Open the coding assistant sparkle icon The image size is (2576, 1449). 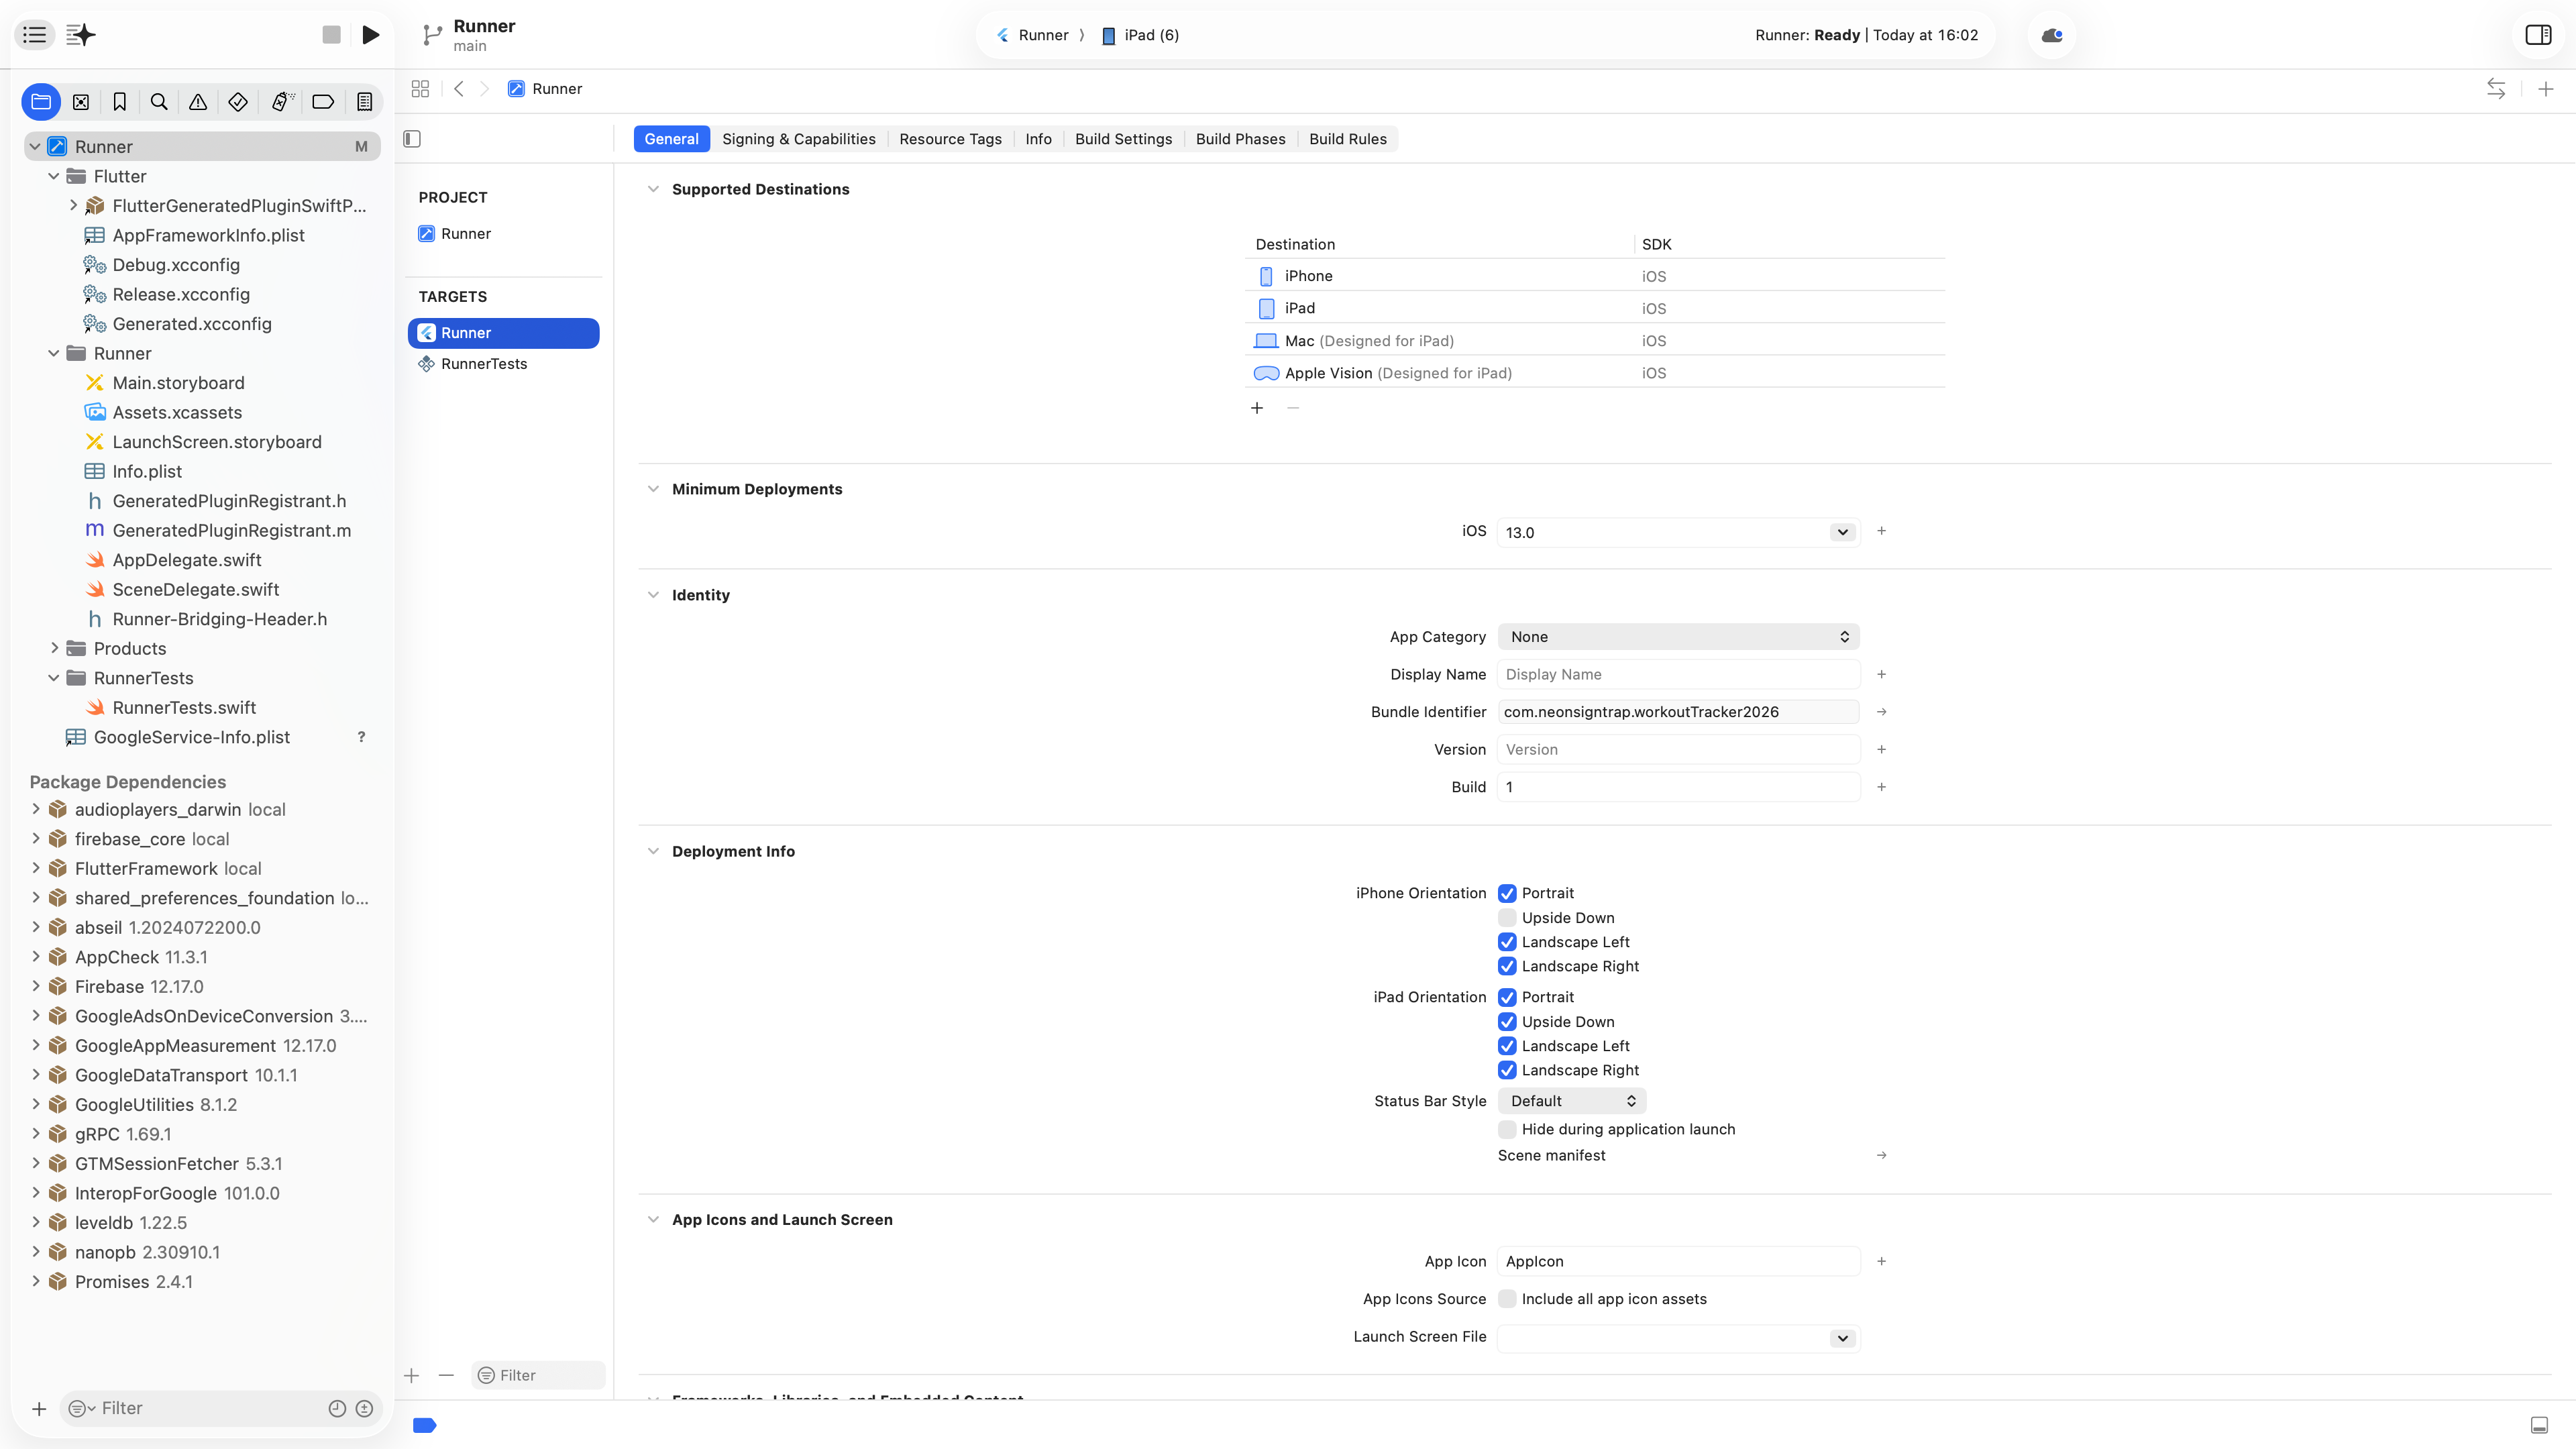coord(81,35)
